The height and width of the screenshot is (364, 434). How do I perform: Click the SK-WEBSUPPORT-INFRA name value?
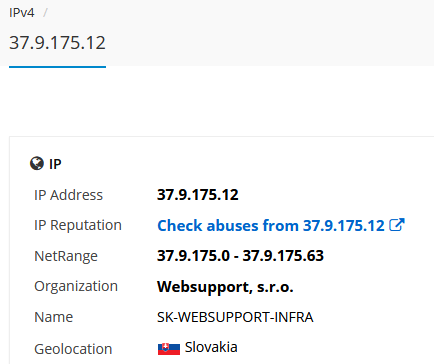click(235, 317)
